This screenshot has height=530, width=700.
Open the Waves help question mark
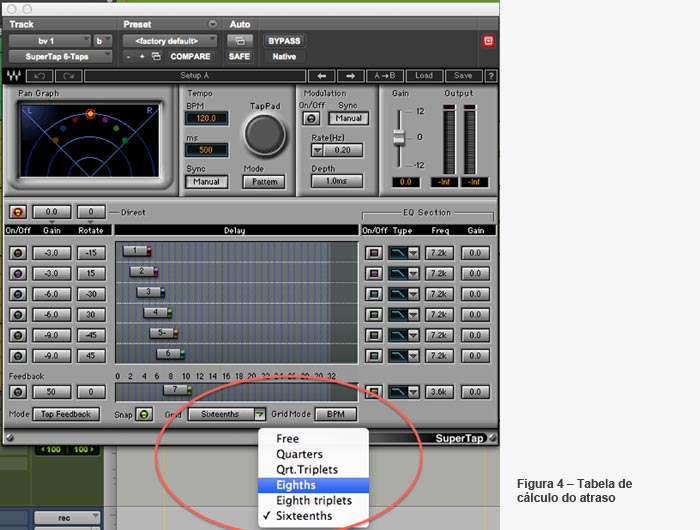pyautogui.click(x=491, y=76)
